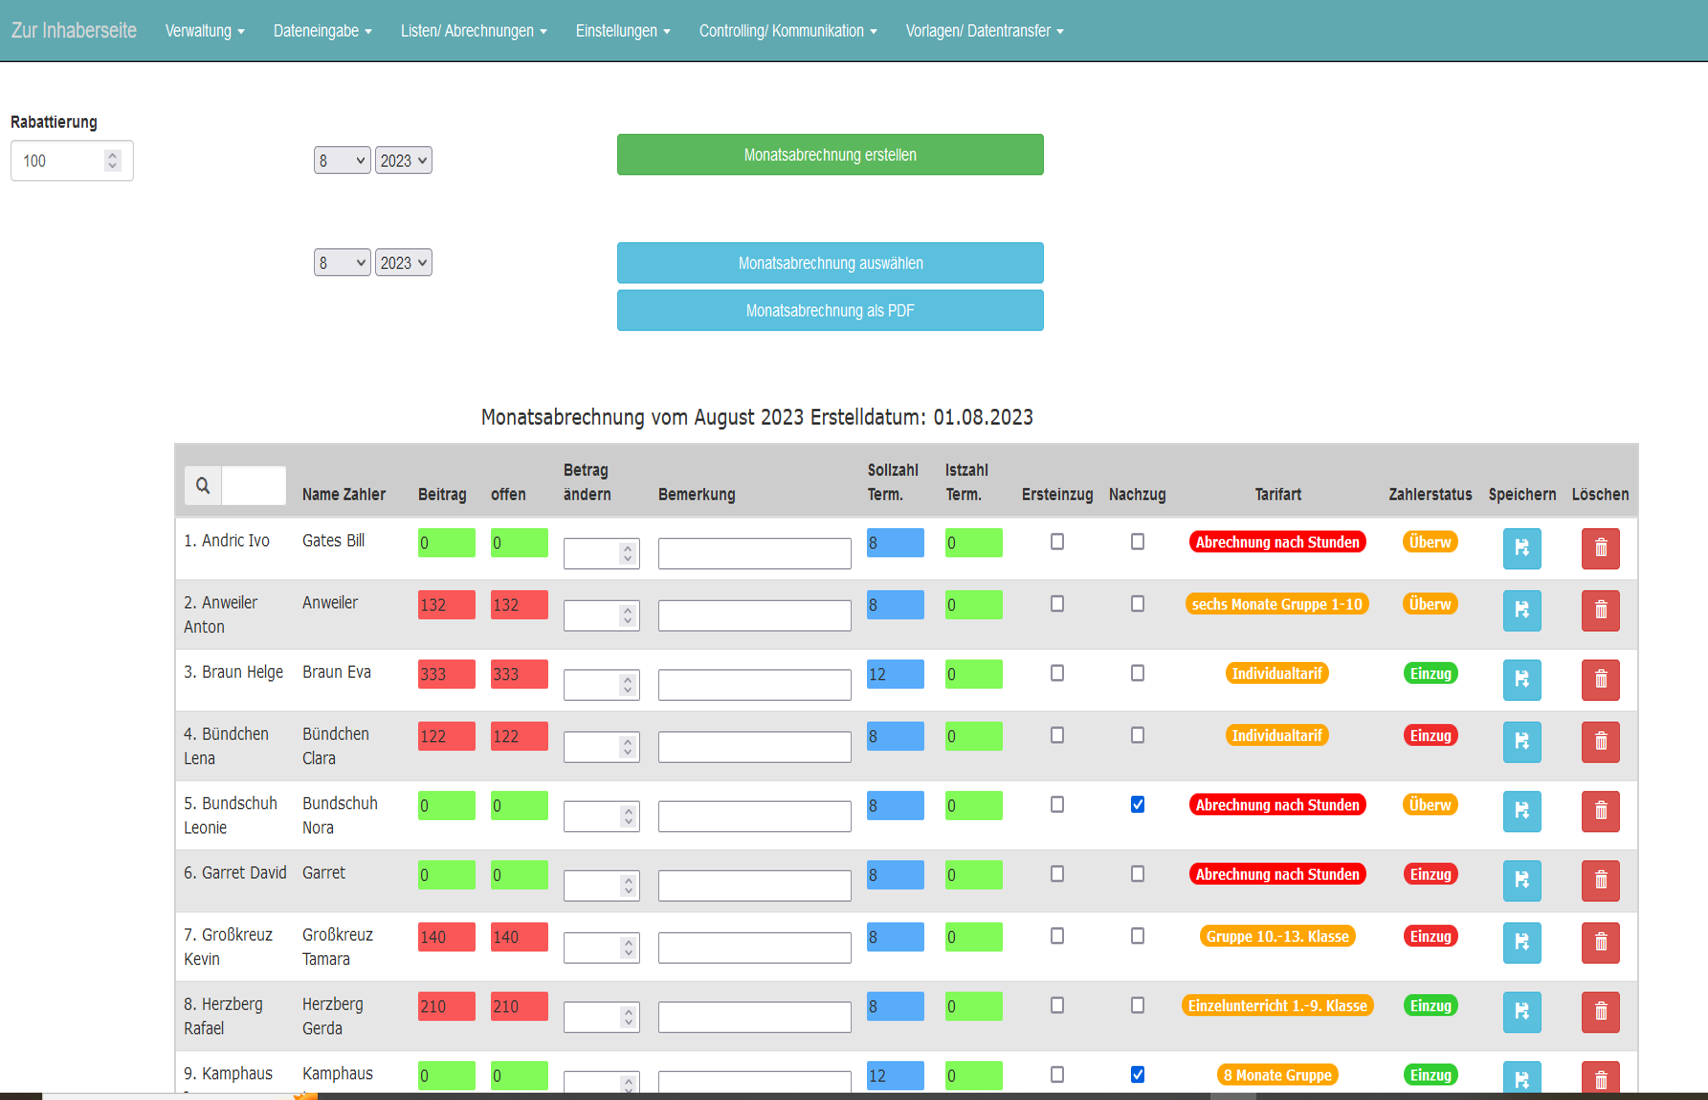Screen dimensions: 1708x1100
Task: Expand the Einstellungen menu
Action: coord(622,31)
